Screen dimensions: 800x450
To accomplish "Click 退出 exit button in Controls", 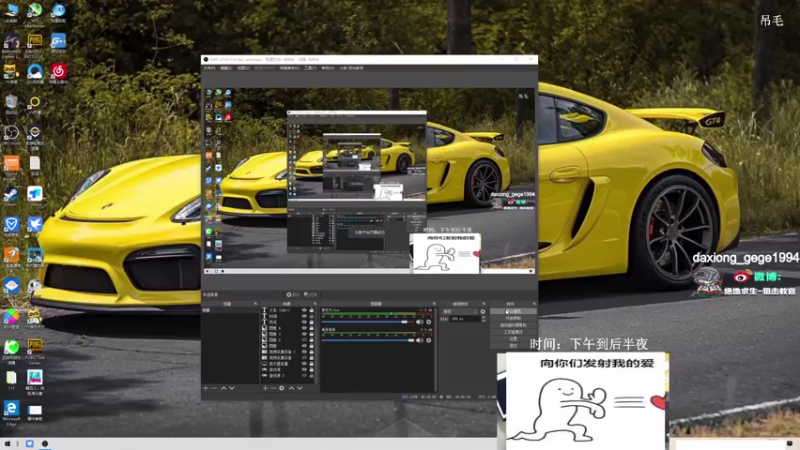I will [513, 346].
